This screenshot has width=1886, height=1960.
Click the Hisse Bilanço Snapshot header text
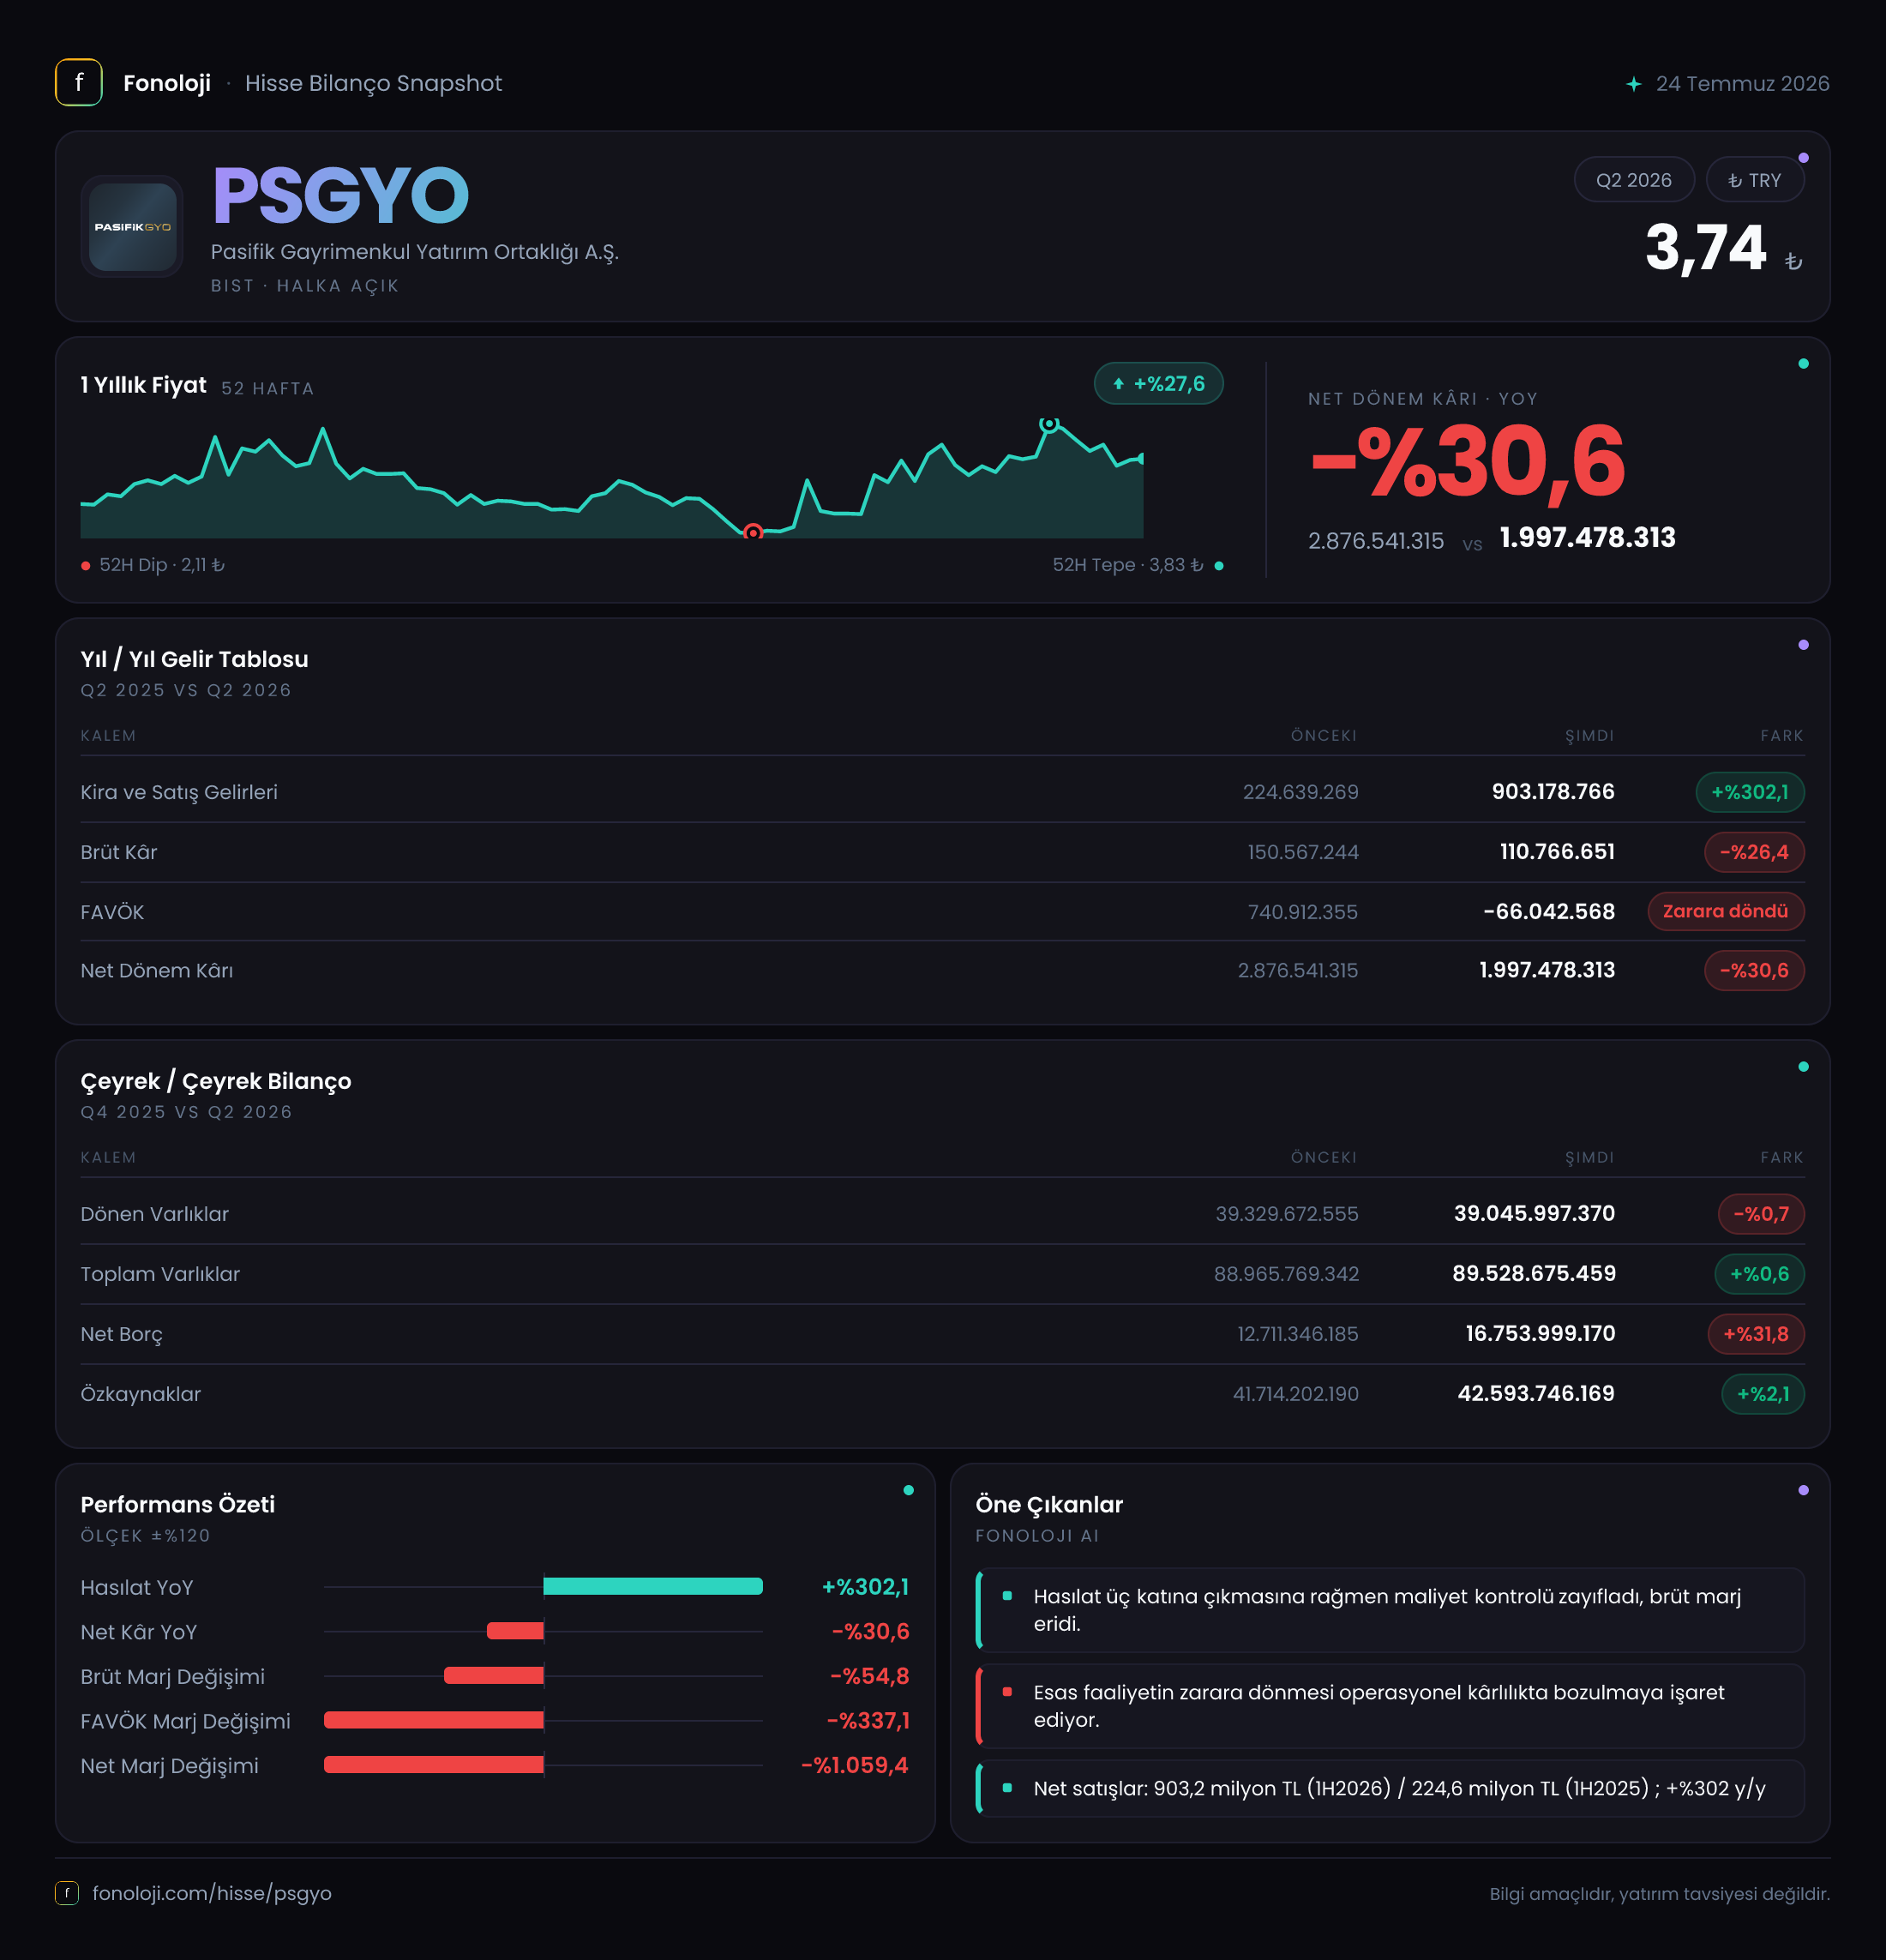(373, 83)
